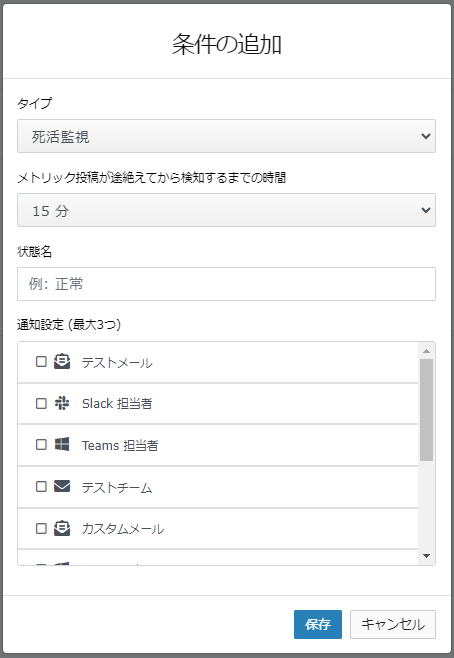The image size is (454, 658).
Task: Click the notification list scroll-up arrow
Action: click(426, 351)
